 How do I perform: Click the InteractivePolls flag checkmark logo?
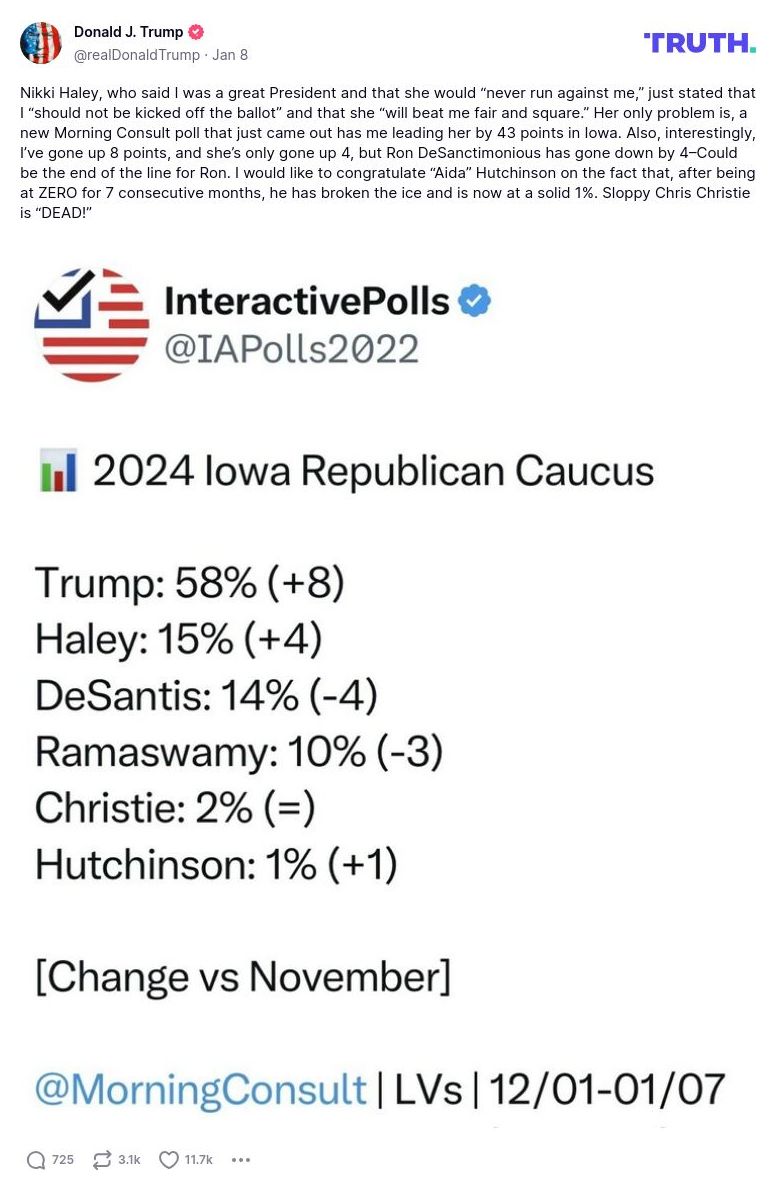pyautogui.click(x=92, y=324)
